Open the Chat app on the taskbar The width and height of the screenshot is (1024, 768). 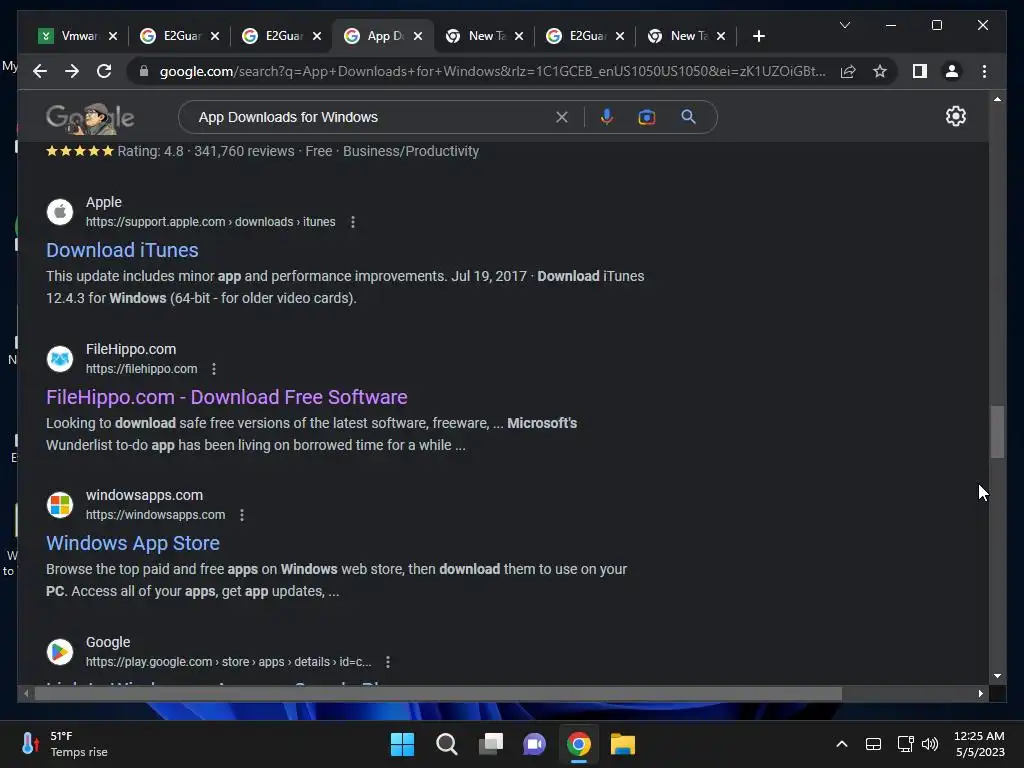[534, 744]
